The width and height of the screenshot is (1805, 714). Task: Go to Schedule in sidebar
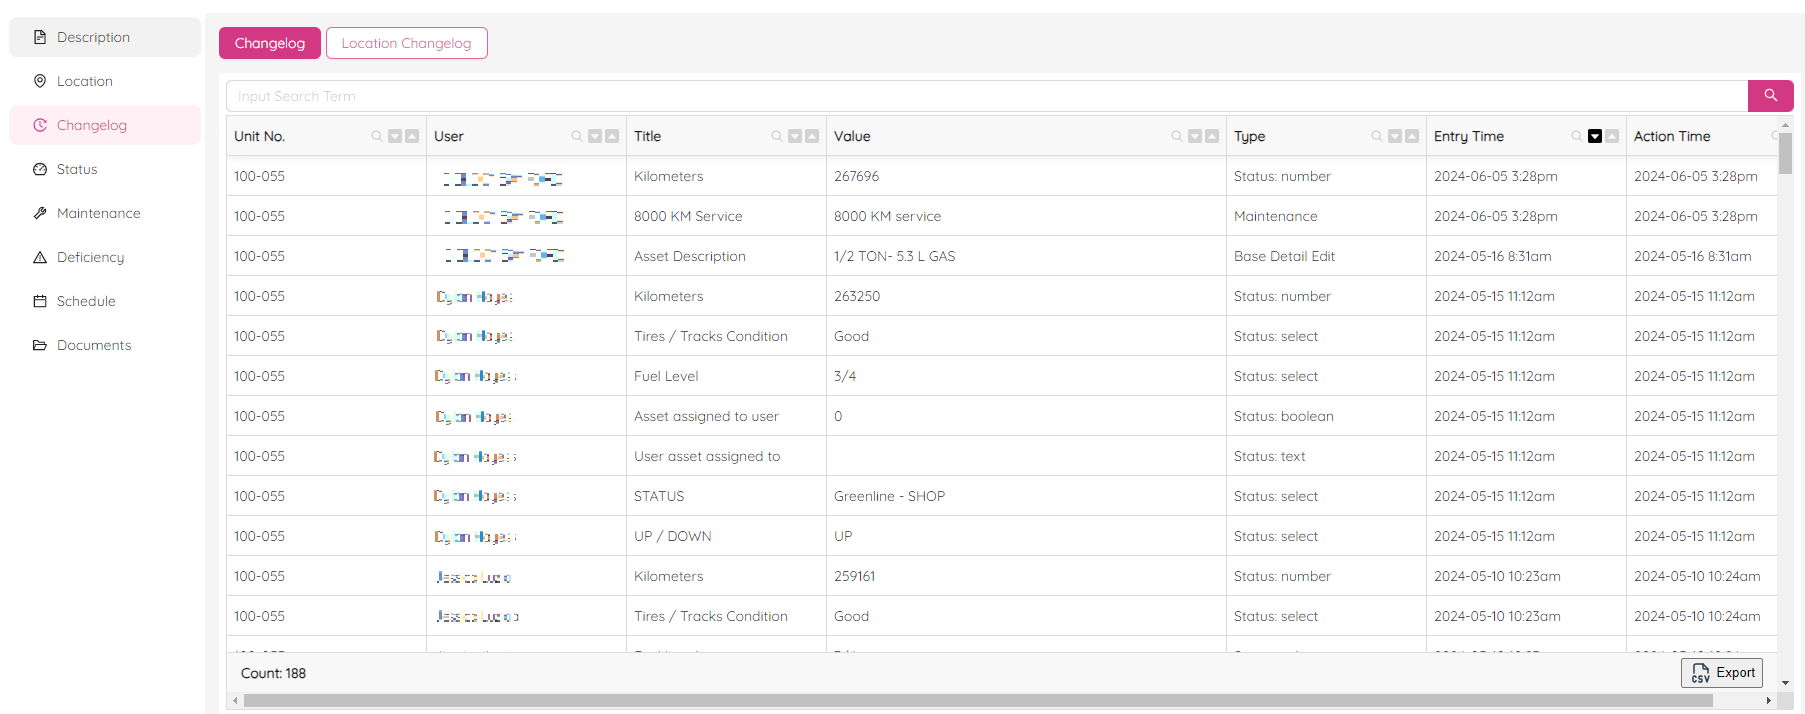coord(85,301)
